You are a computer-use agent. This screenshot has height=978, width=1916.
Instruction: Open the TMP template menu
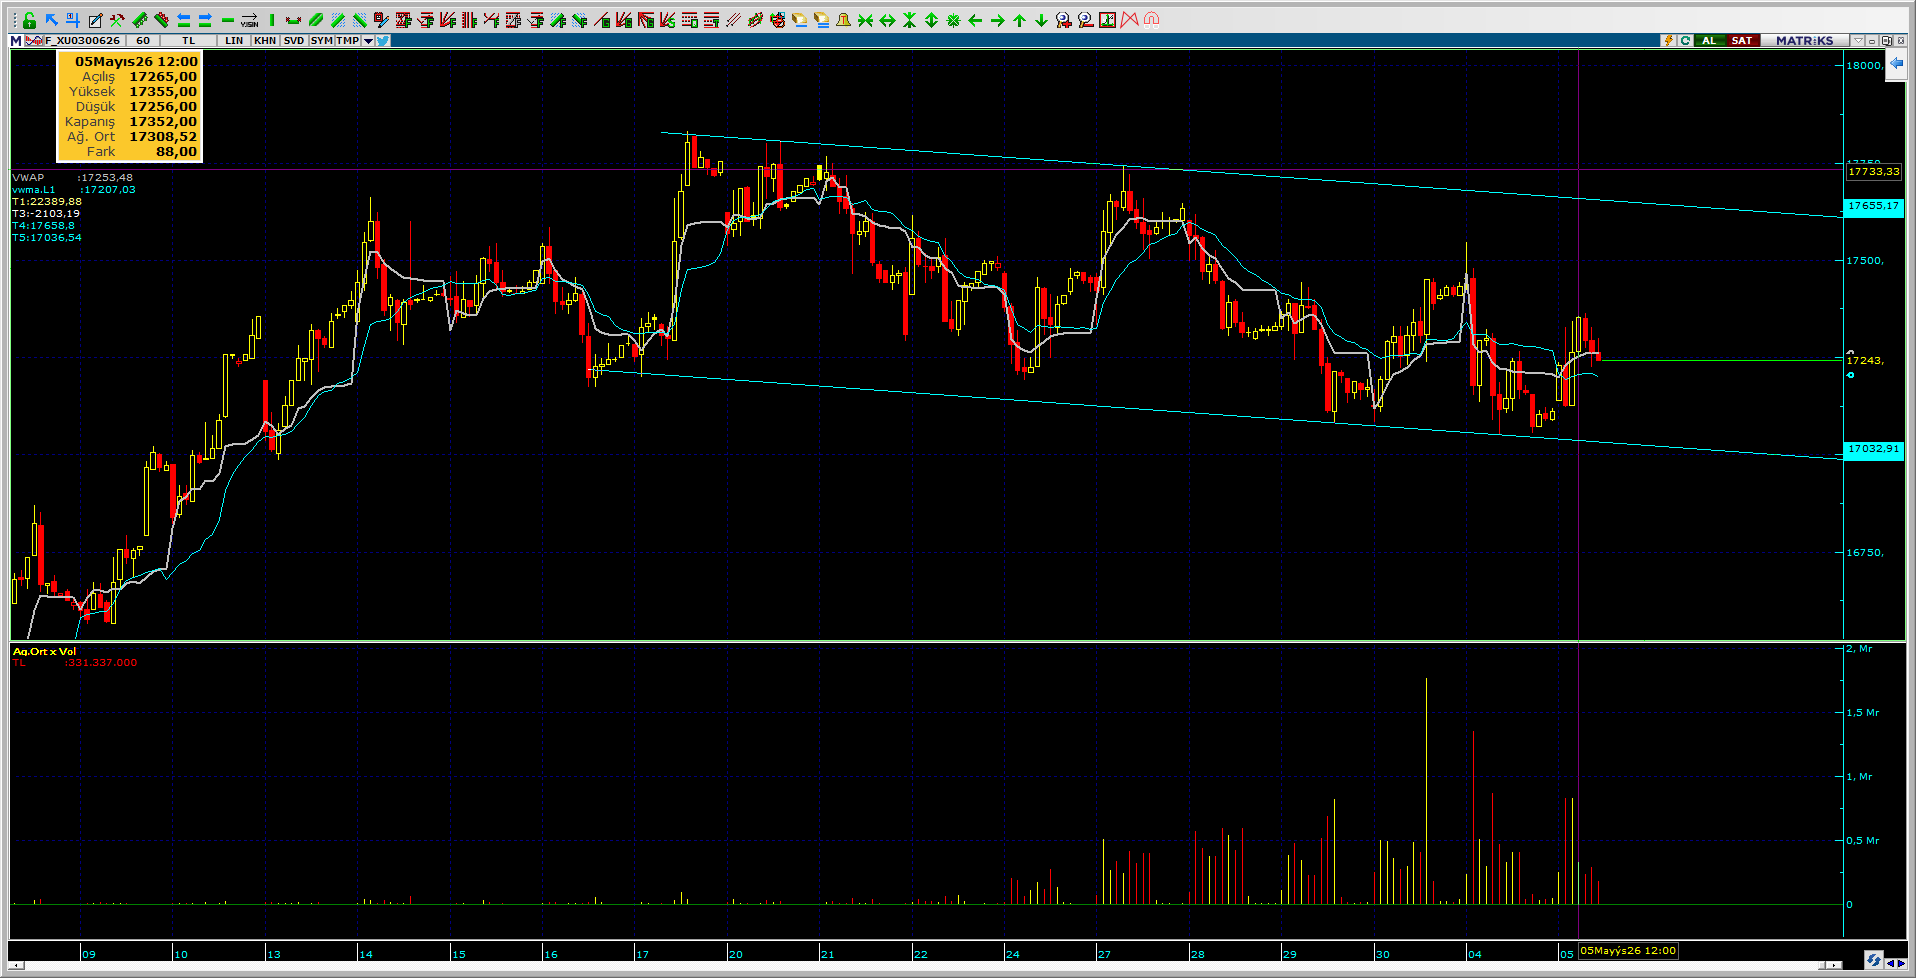tap(348, 41)
